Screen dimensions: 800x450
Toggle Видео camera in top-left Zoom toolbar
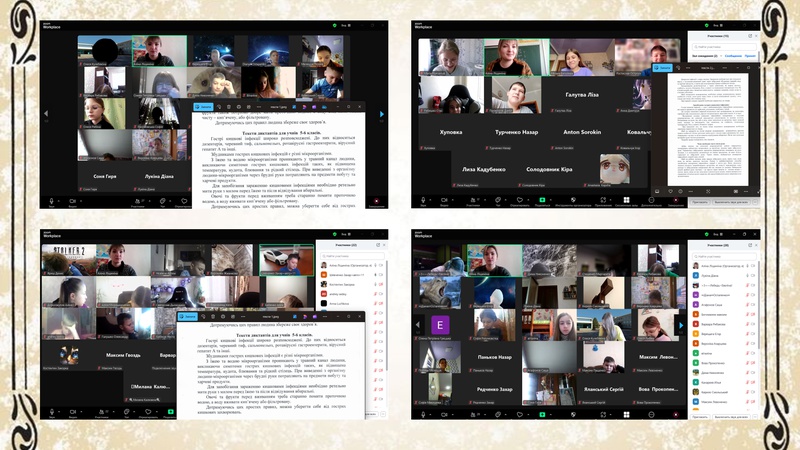point(72,201)
